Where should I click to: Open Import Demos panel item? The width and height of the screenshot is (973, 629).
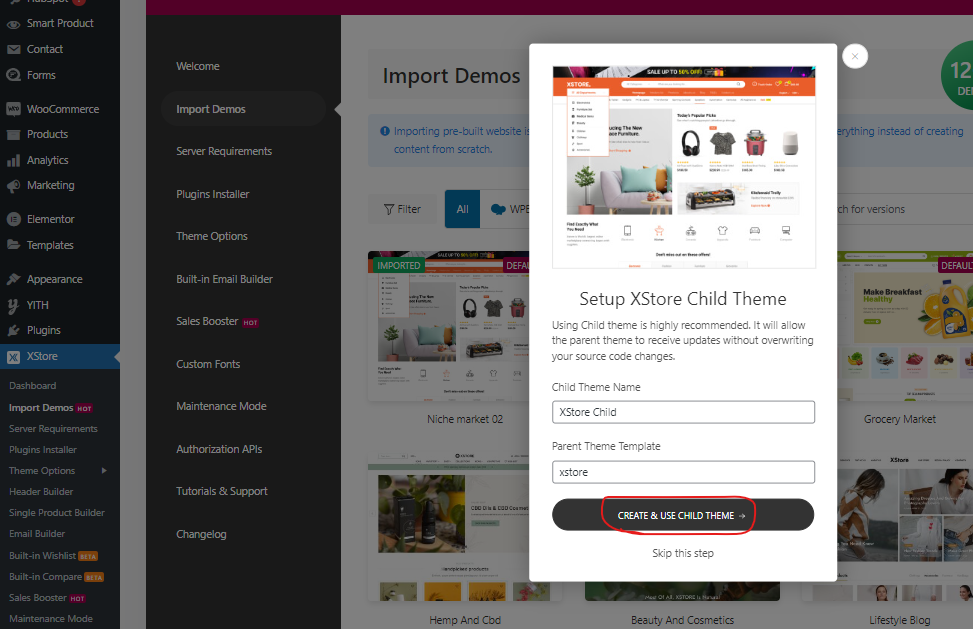243,109
